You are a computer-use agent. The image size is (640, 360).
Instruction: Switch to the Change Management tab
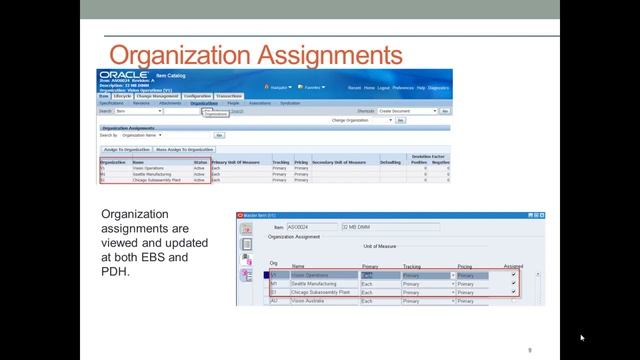(157, 96)
